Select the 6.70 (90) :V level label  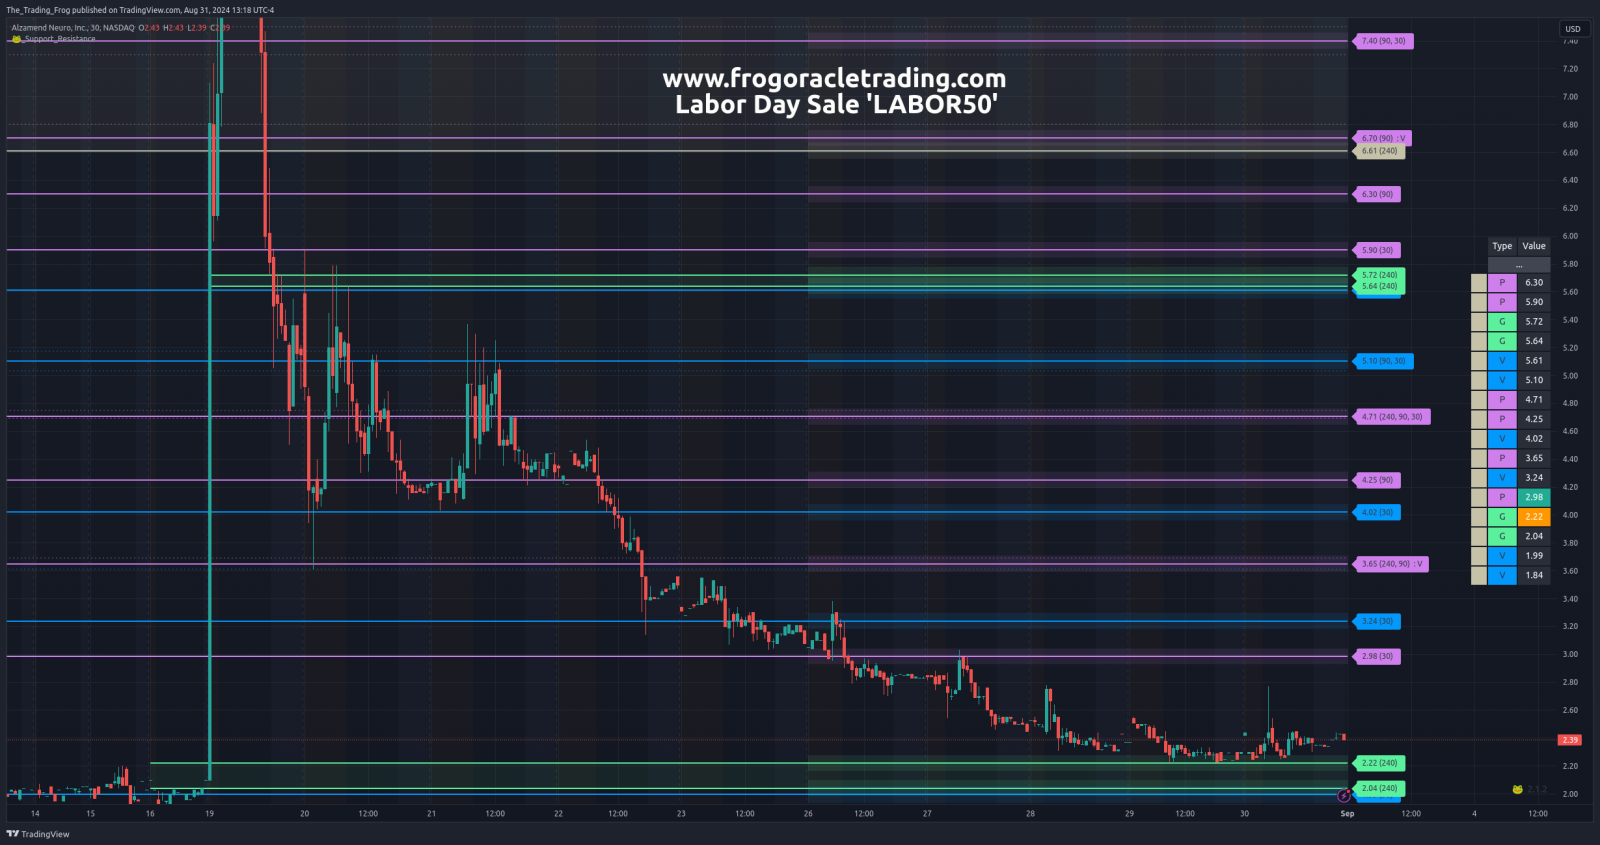click(1384, 138)
